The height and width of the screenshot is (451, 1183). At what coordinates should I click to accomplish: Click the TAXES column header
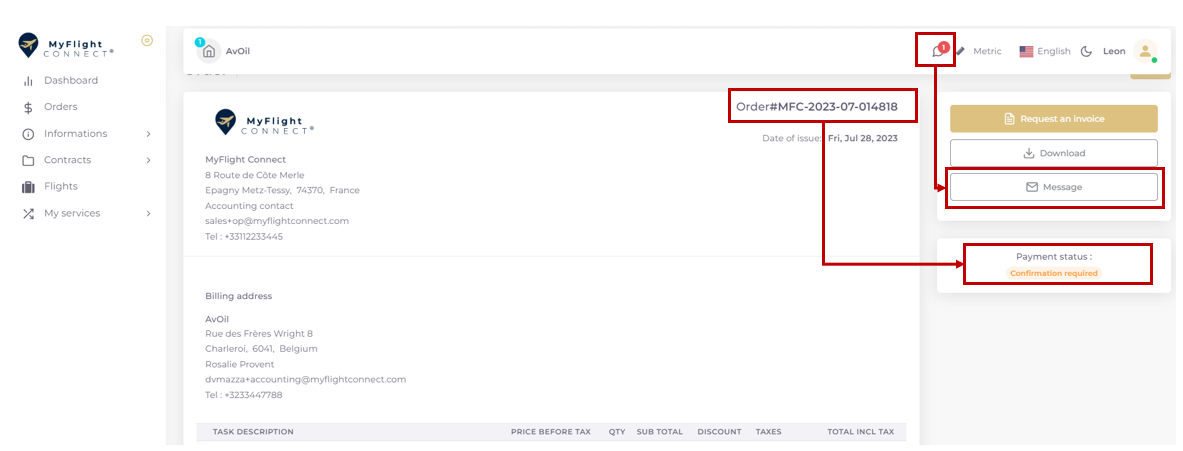click(768, 432)
